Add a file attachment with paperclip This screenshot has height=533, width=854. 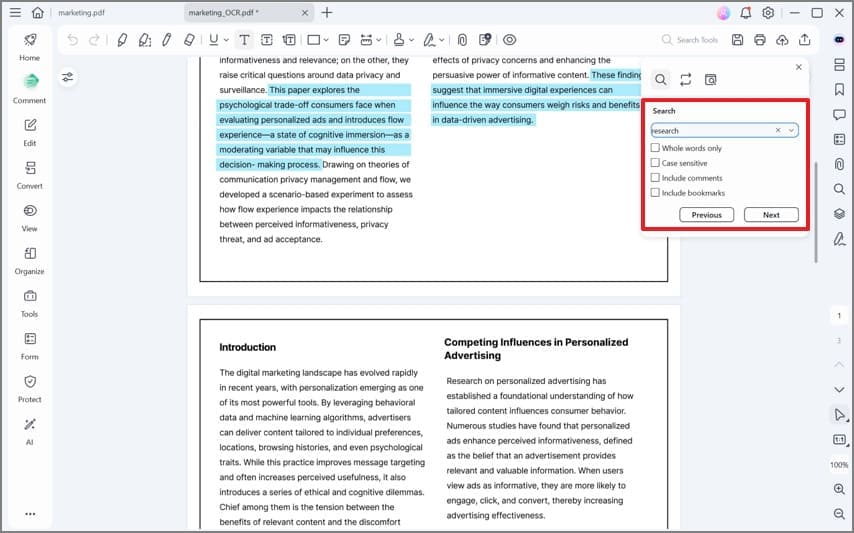point(462,40)
